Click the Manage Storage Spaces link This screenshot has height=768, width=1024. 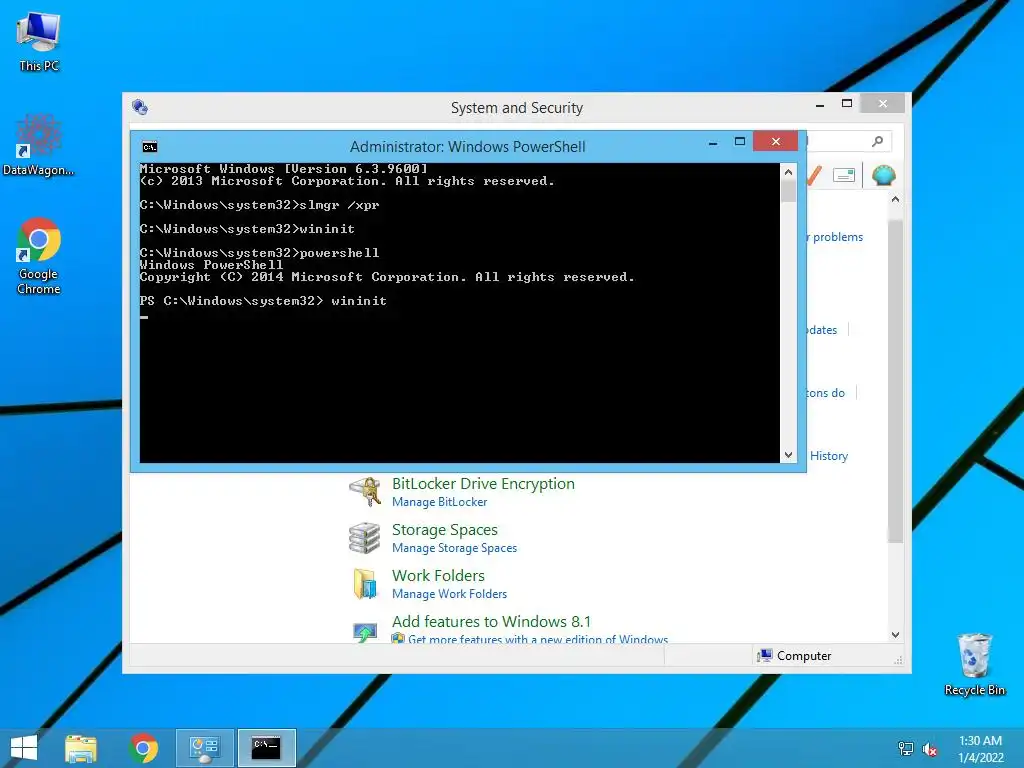455,548
